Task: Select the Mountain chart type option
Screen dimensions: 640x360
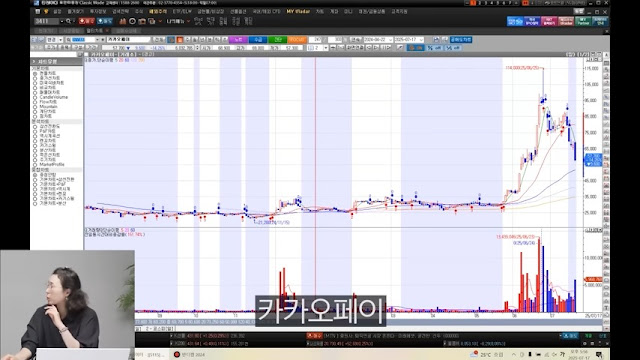Action: [x=35, y=107]
